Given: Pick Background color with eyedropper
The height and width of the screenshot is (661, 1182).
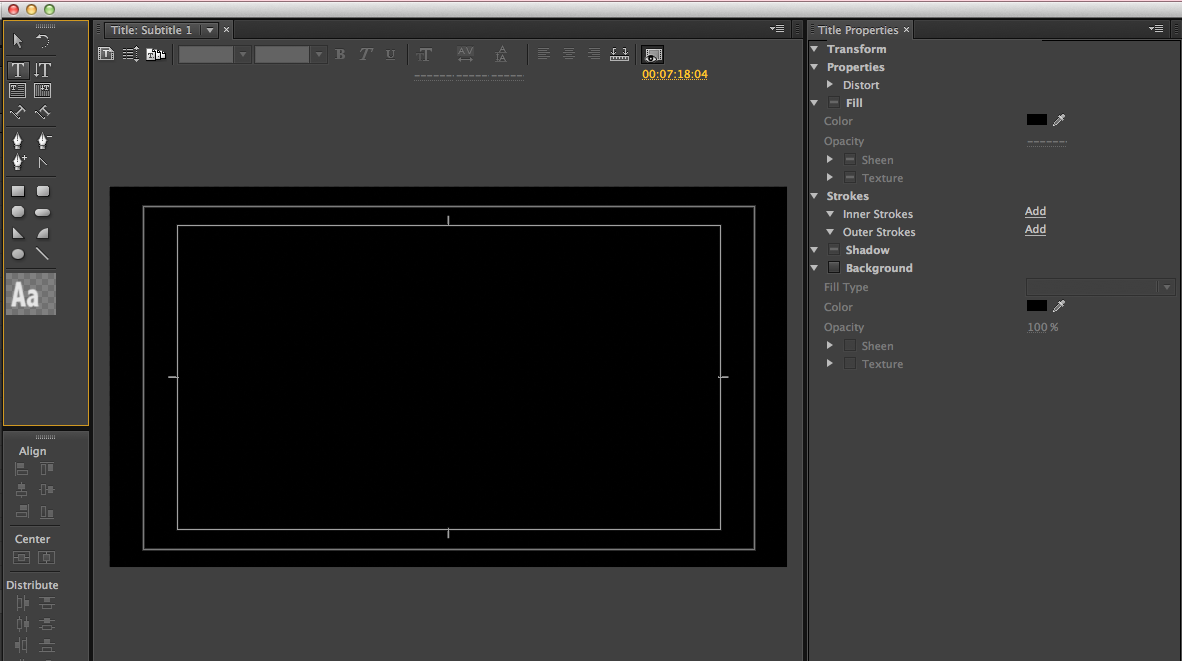Looking at the screenshot, I should [x=1059, y=306].
